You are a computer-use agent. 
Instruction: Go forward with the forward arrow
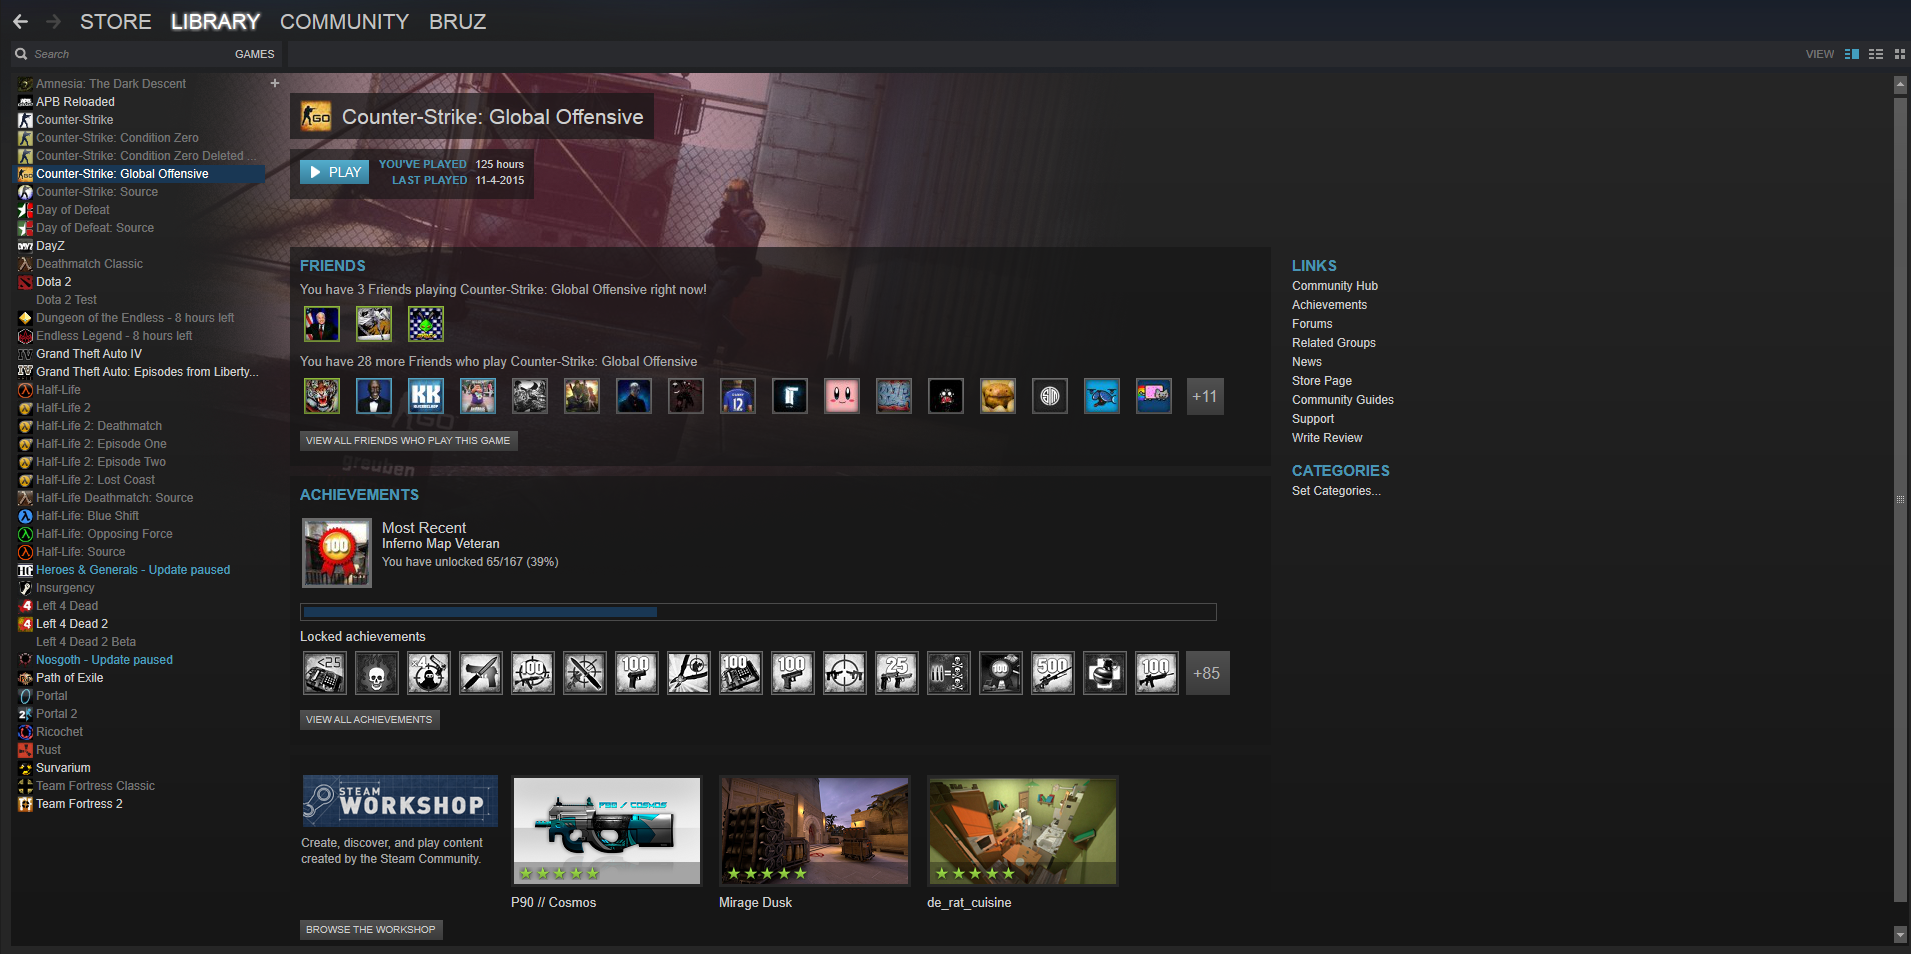[x=53, y=21]
